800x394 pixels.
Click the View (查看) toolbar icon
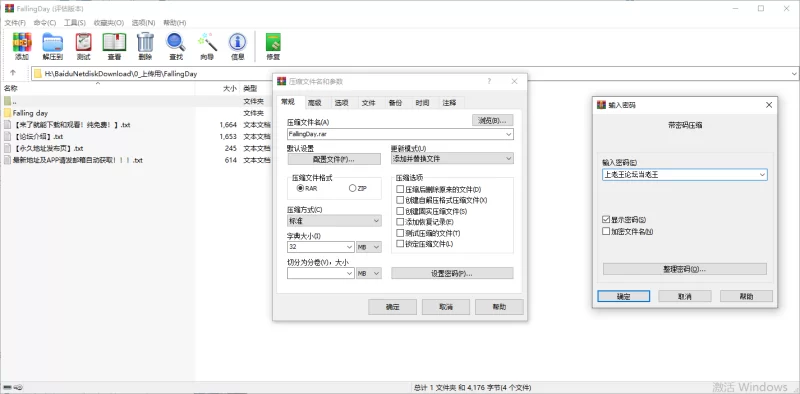tap(114, 46)
